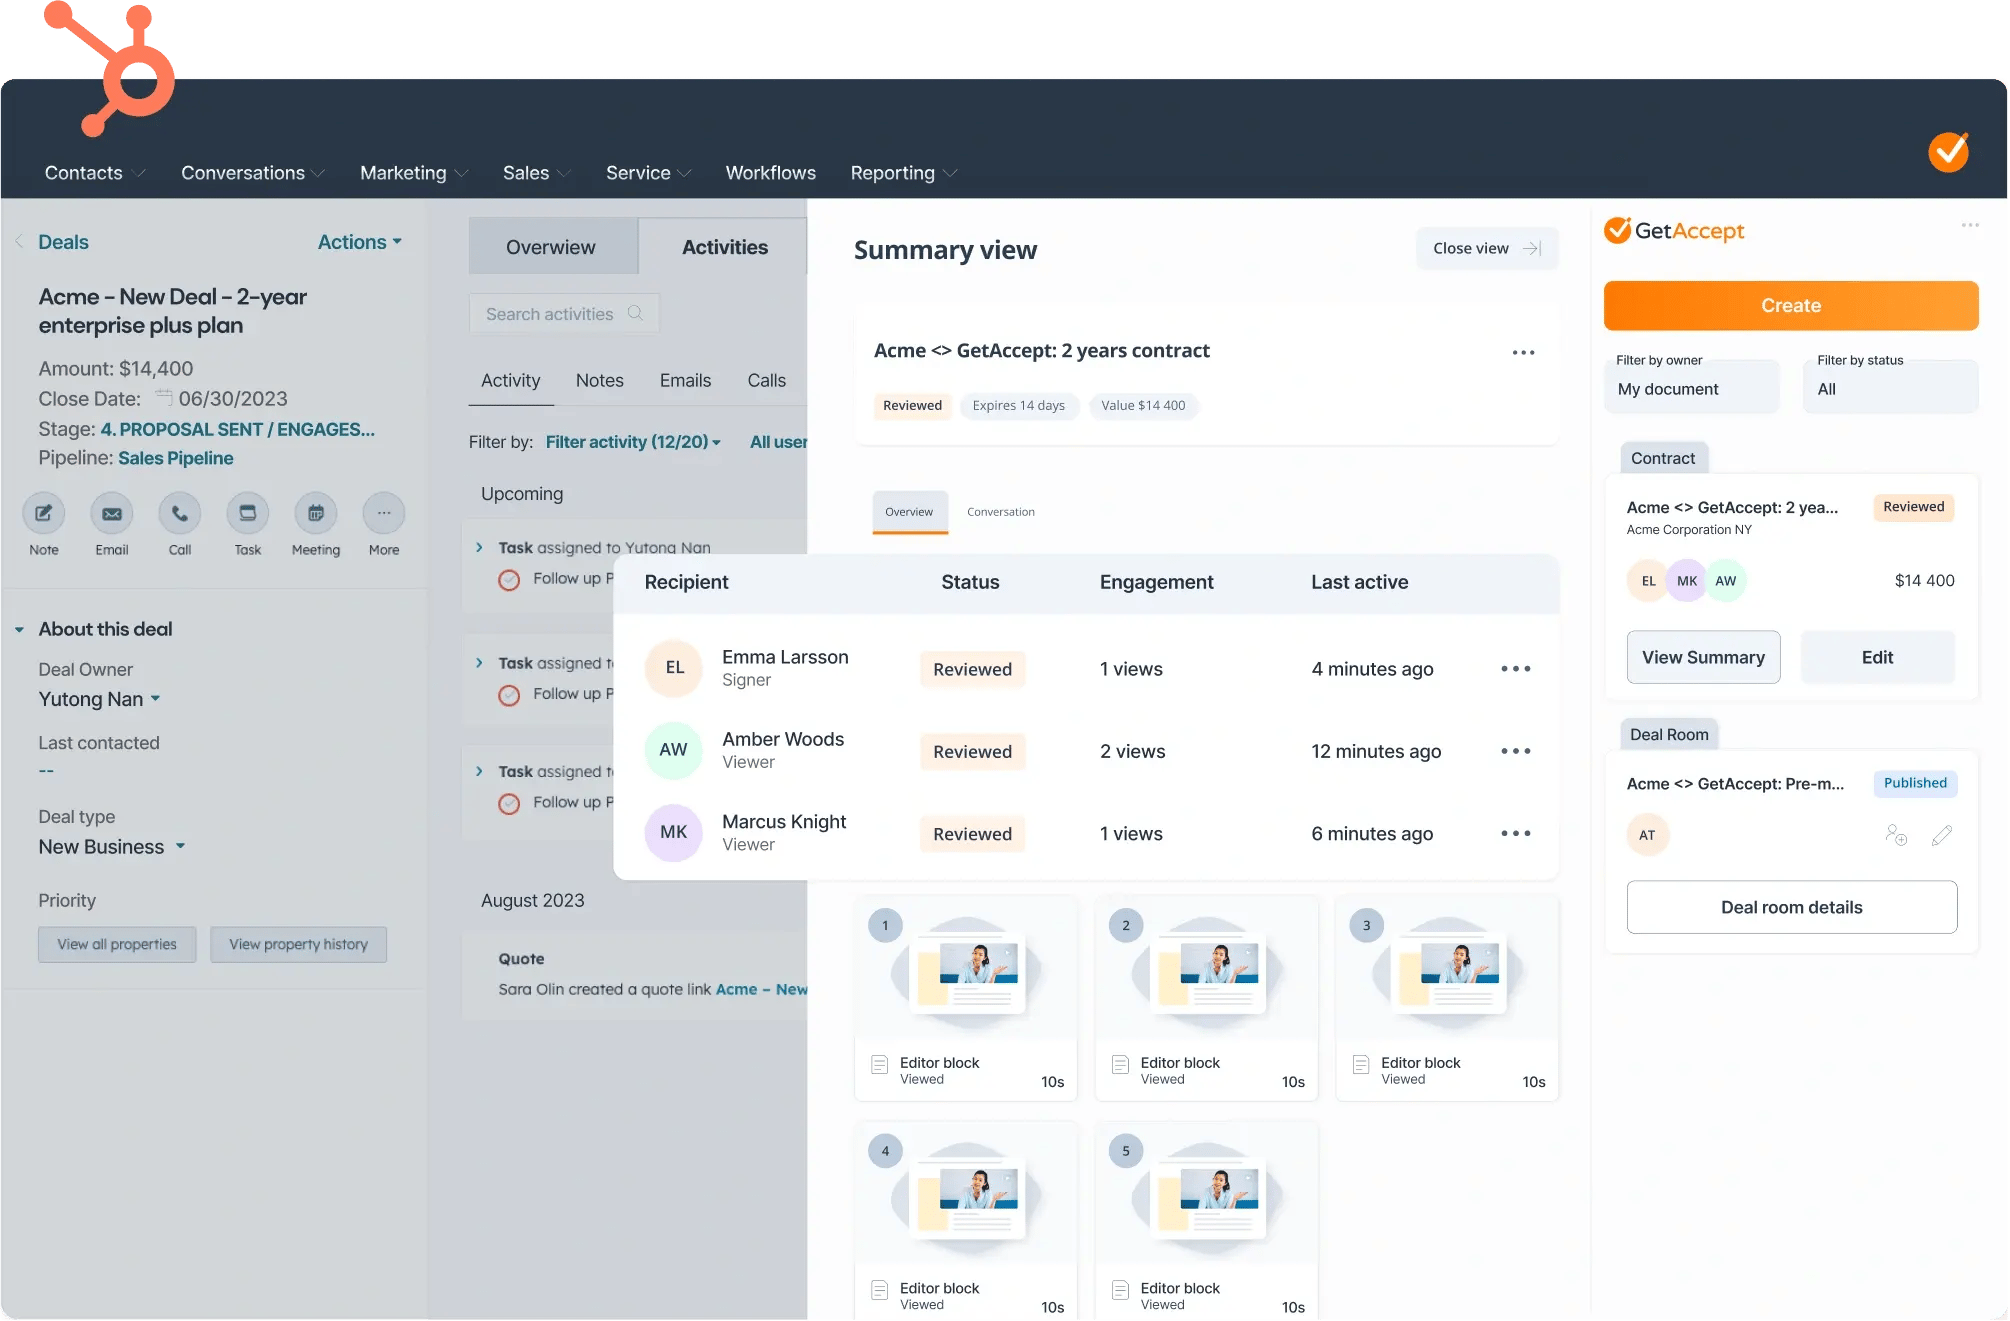
Task: Collapse About this deal section
Action: click(x=19, y=630)
